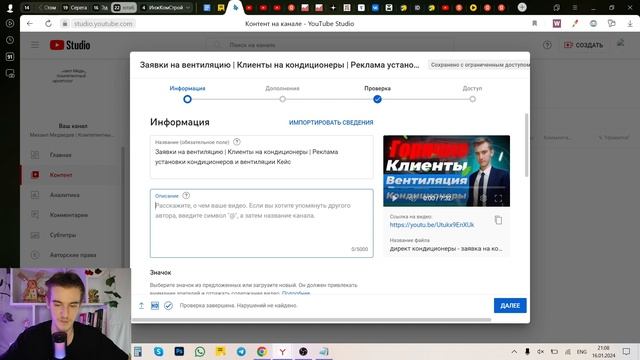This screenshot has width=640, height=360.
Task: Open the browser downloads icon
Action: [x=630, y=24]
